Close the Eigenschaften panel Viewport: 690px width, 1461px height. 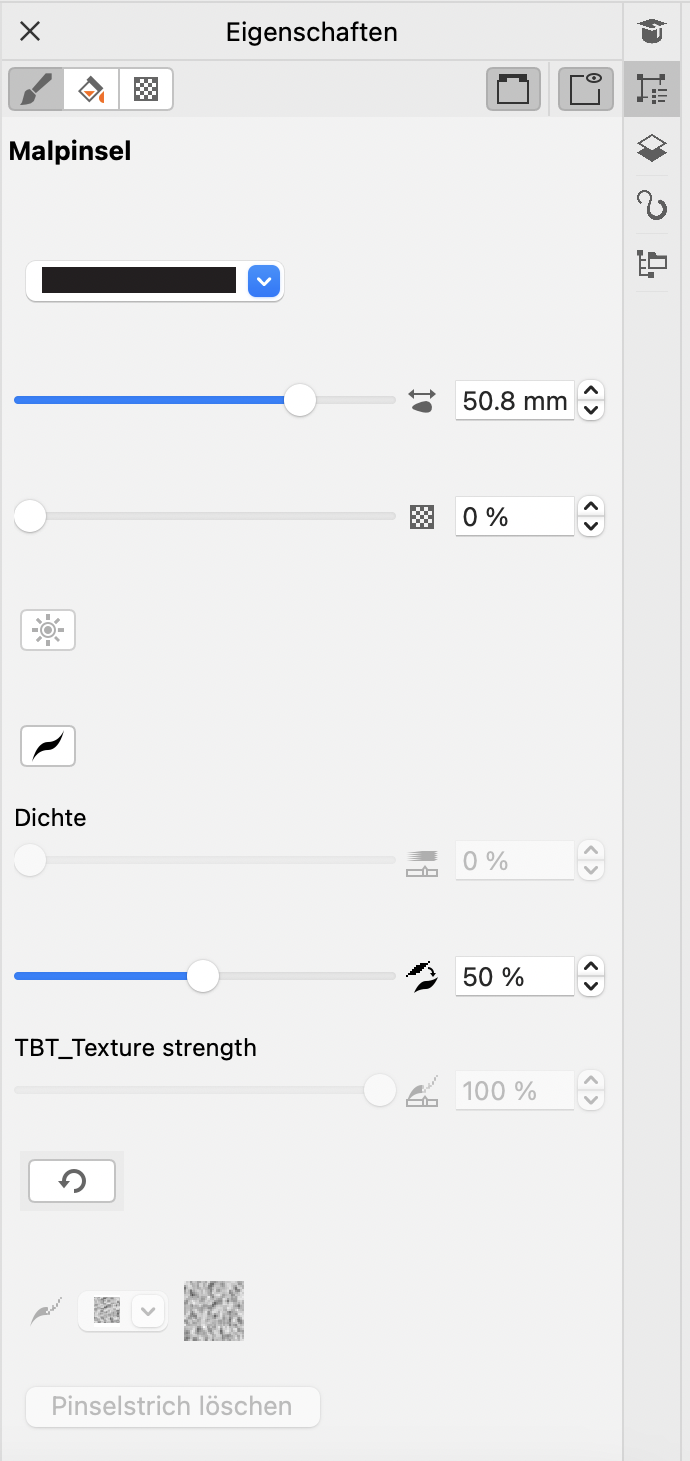point(30,32)
